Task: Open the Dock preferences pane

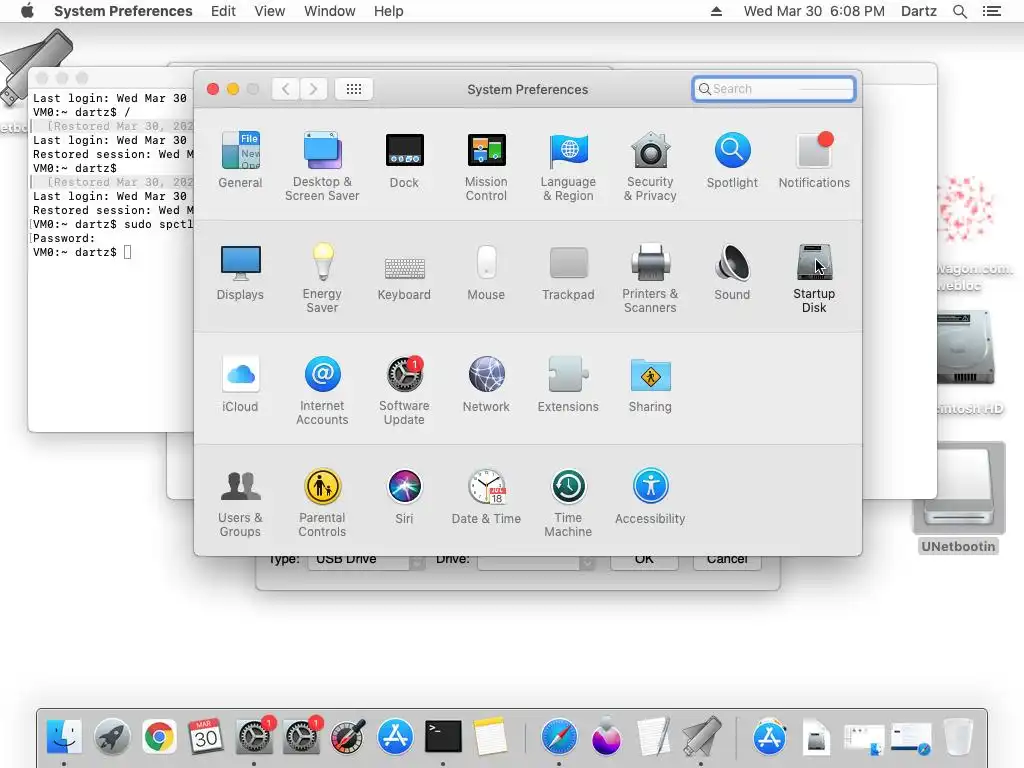Action: pos(404,160)
